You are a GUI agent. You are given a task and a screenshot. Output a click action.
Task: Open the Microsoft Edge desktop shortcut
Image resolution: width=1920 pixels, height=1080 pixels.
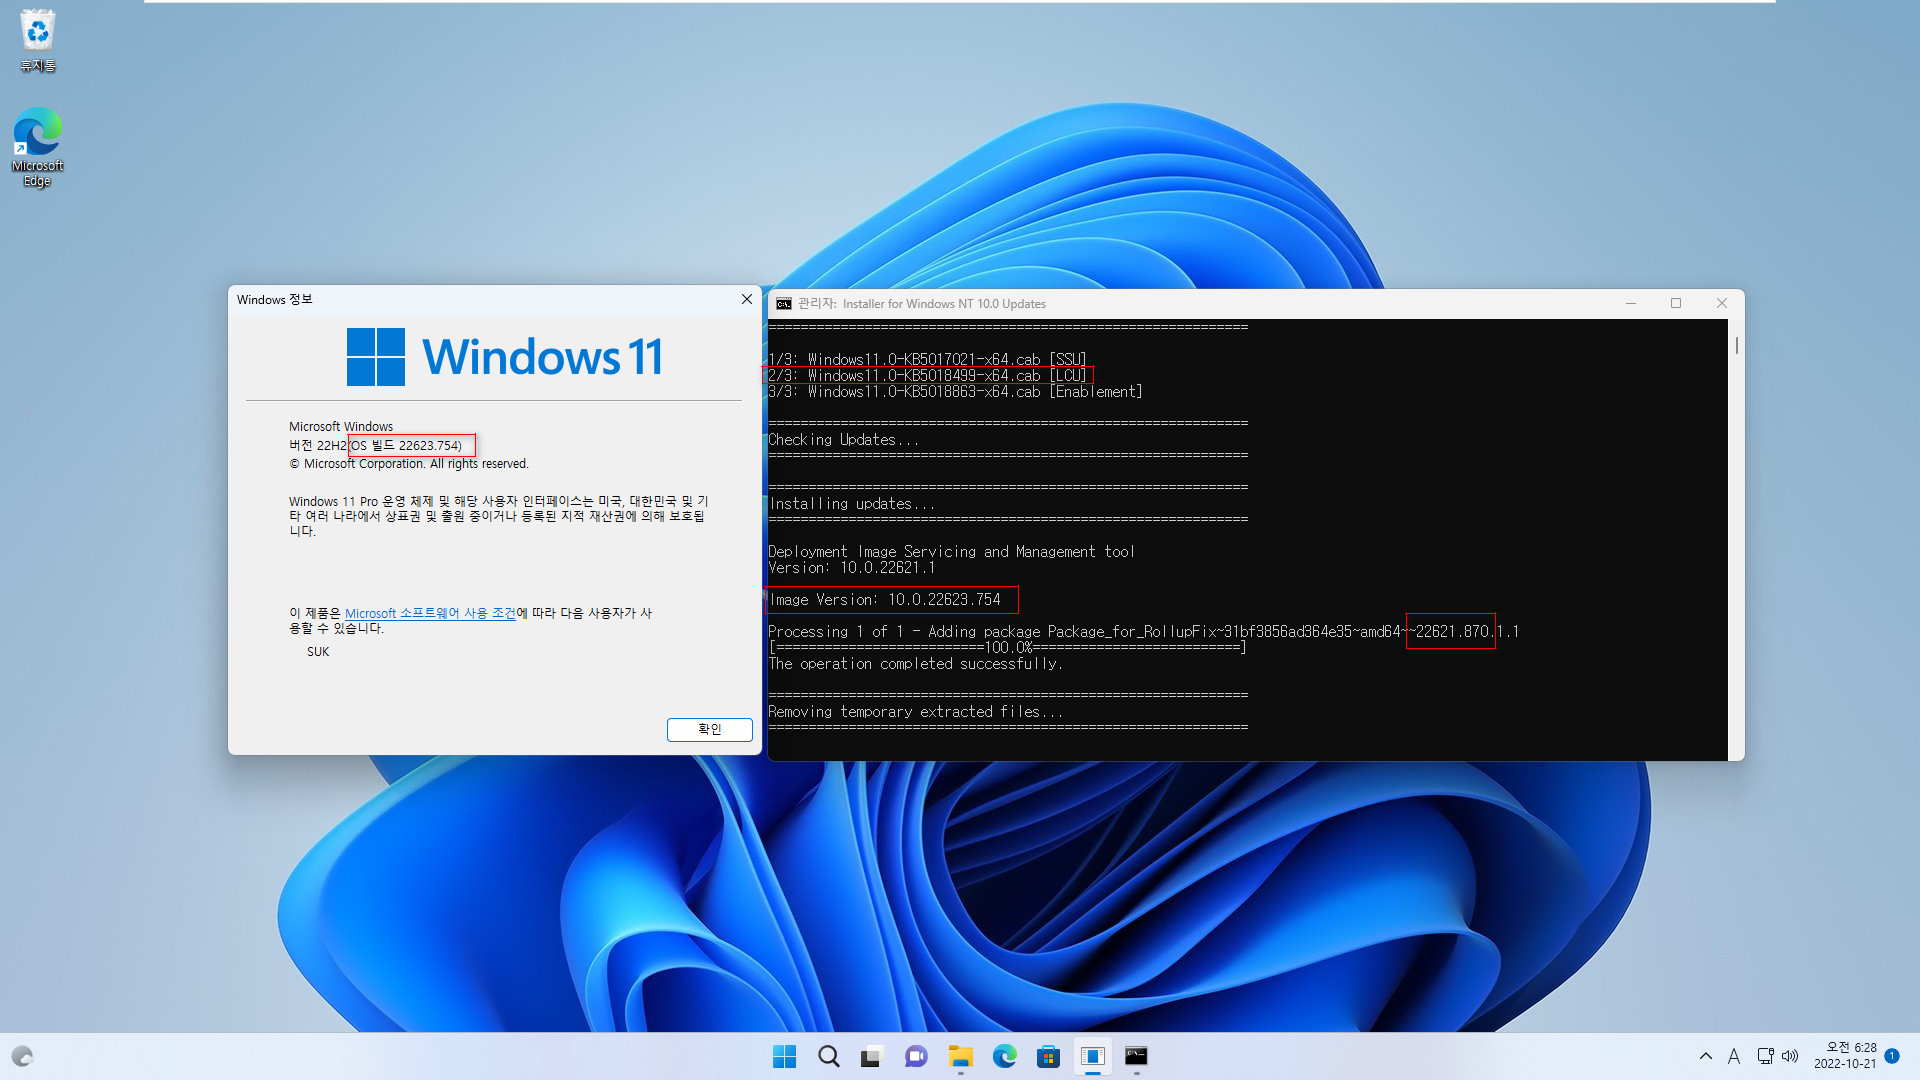coord(37,147)
